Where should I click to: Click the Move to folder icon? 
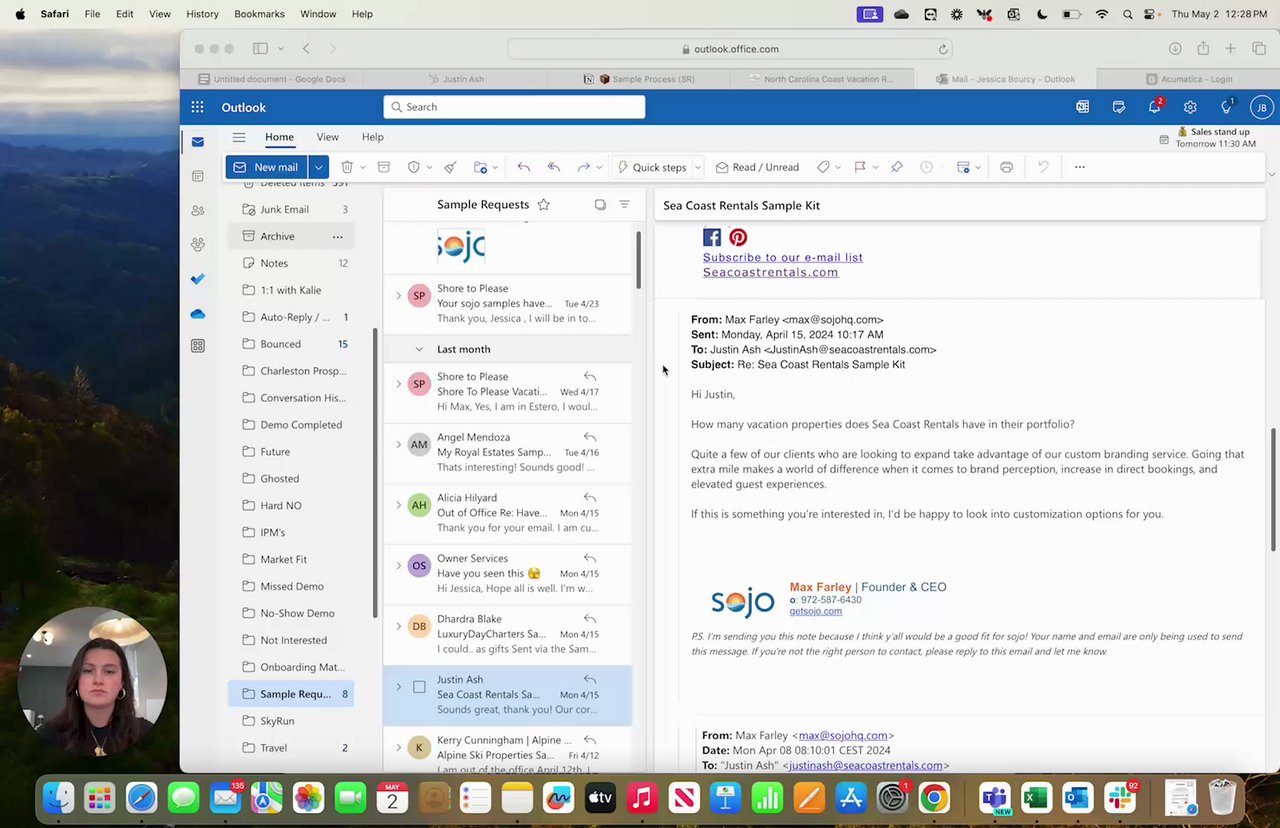(x=481, y=167)
